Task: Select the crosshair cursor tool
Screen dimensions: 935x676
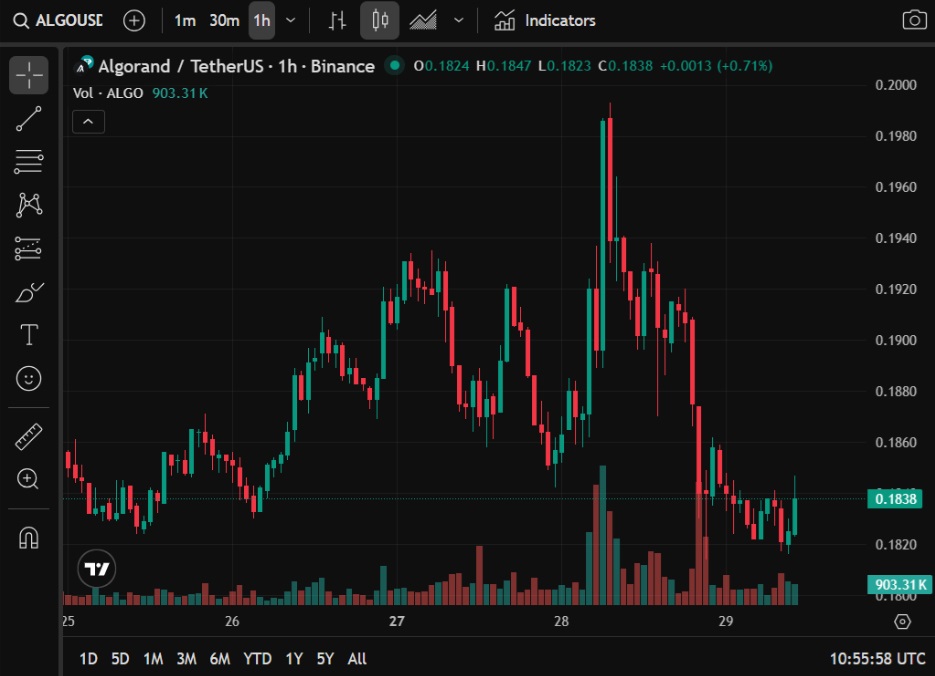Action: pyautogui.click(x=27, y=73)
